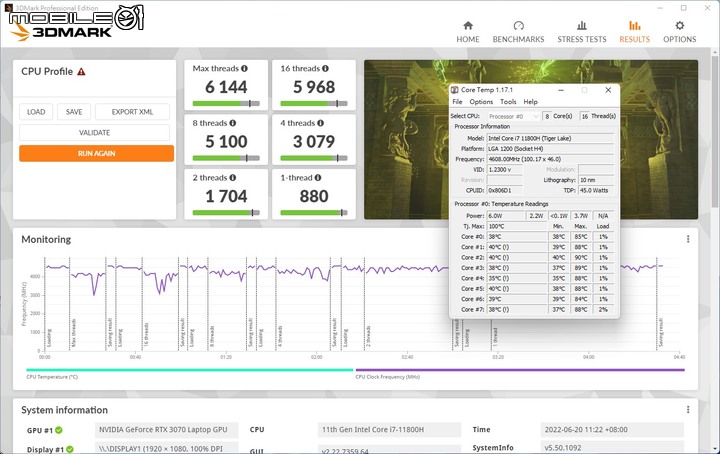This screenshot has width=720, height=454.
Task: Click info icon next to 2 threads
Action: coord(233,178)
